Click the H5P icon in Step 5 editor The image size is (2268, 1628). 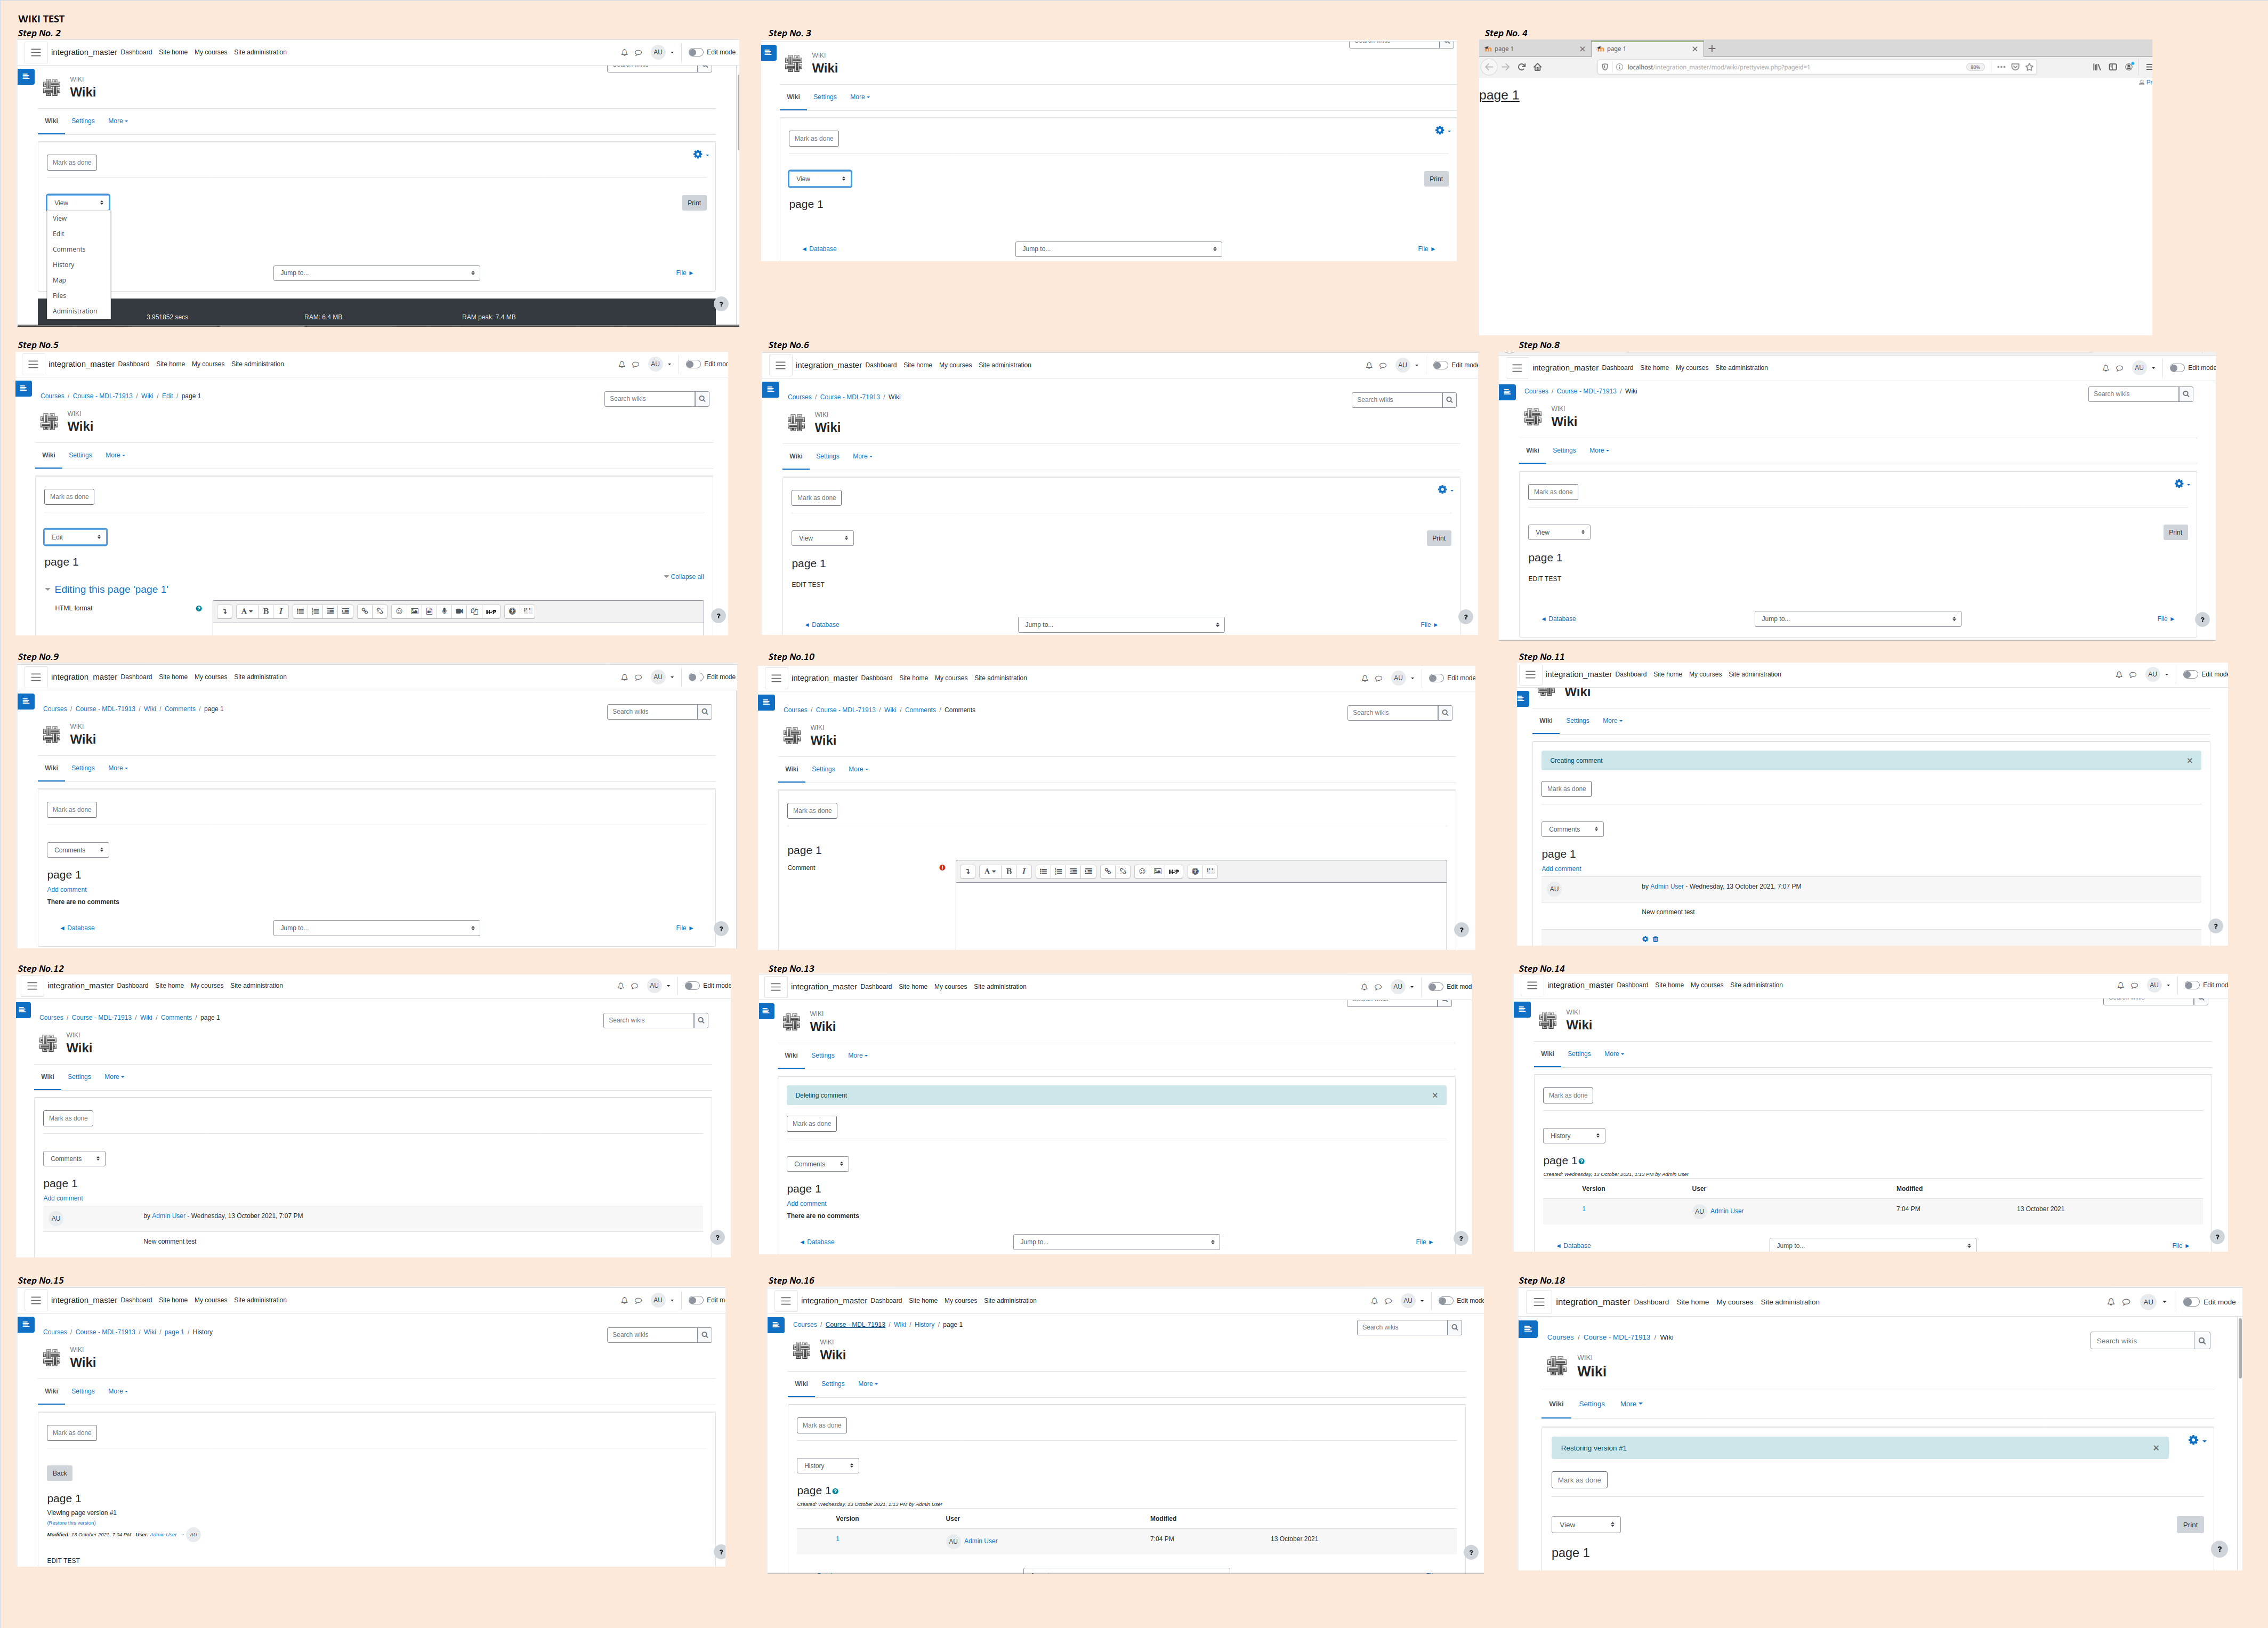pos(491,611)
